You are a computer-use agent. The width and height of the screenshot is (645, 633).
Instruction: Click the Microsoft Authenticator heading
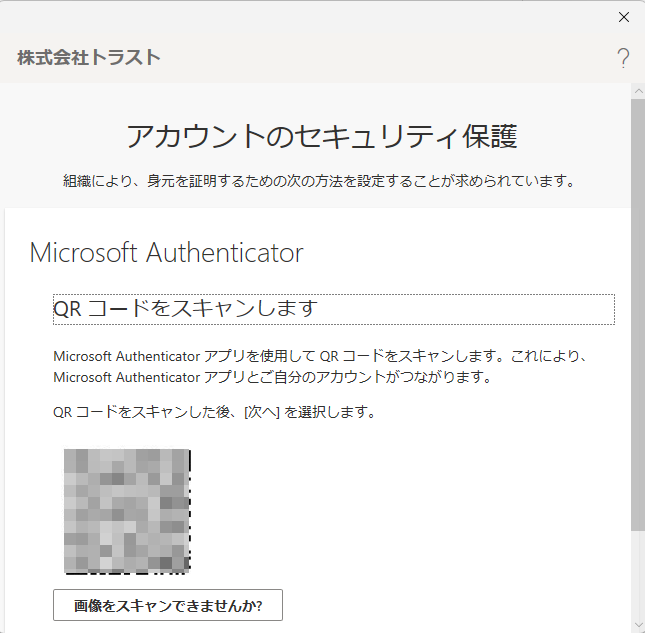coord(167,253)
